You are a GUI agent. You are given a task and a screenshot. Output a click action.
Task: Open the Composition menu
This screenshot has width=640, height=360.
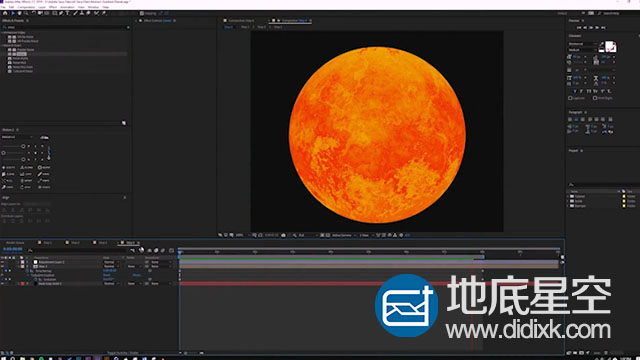tap(26, 7)
